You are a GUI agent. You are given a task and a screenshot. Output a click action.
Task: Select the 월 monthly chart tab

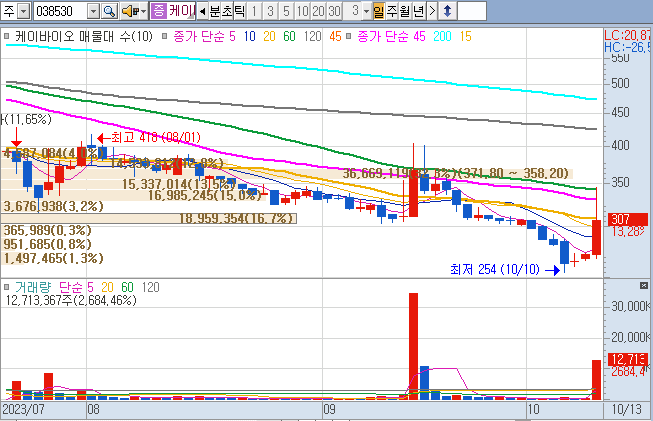(405, 11)
